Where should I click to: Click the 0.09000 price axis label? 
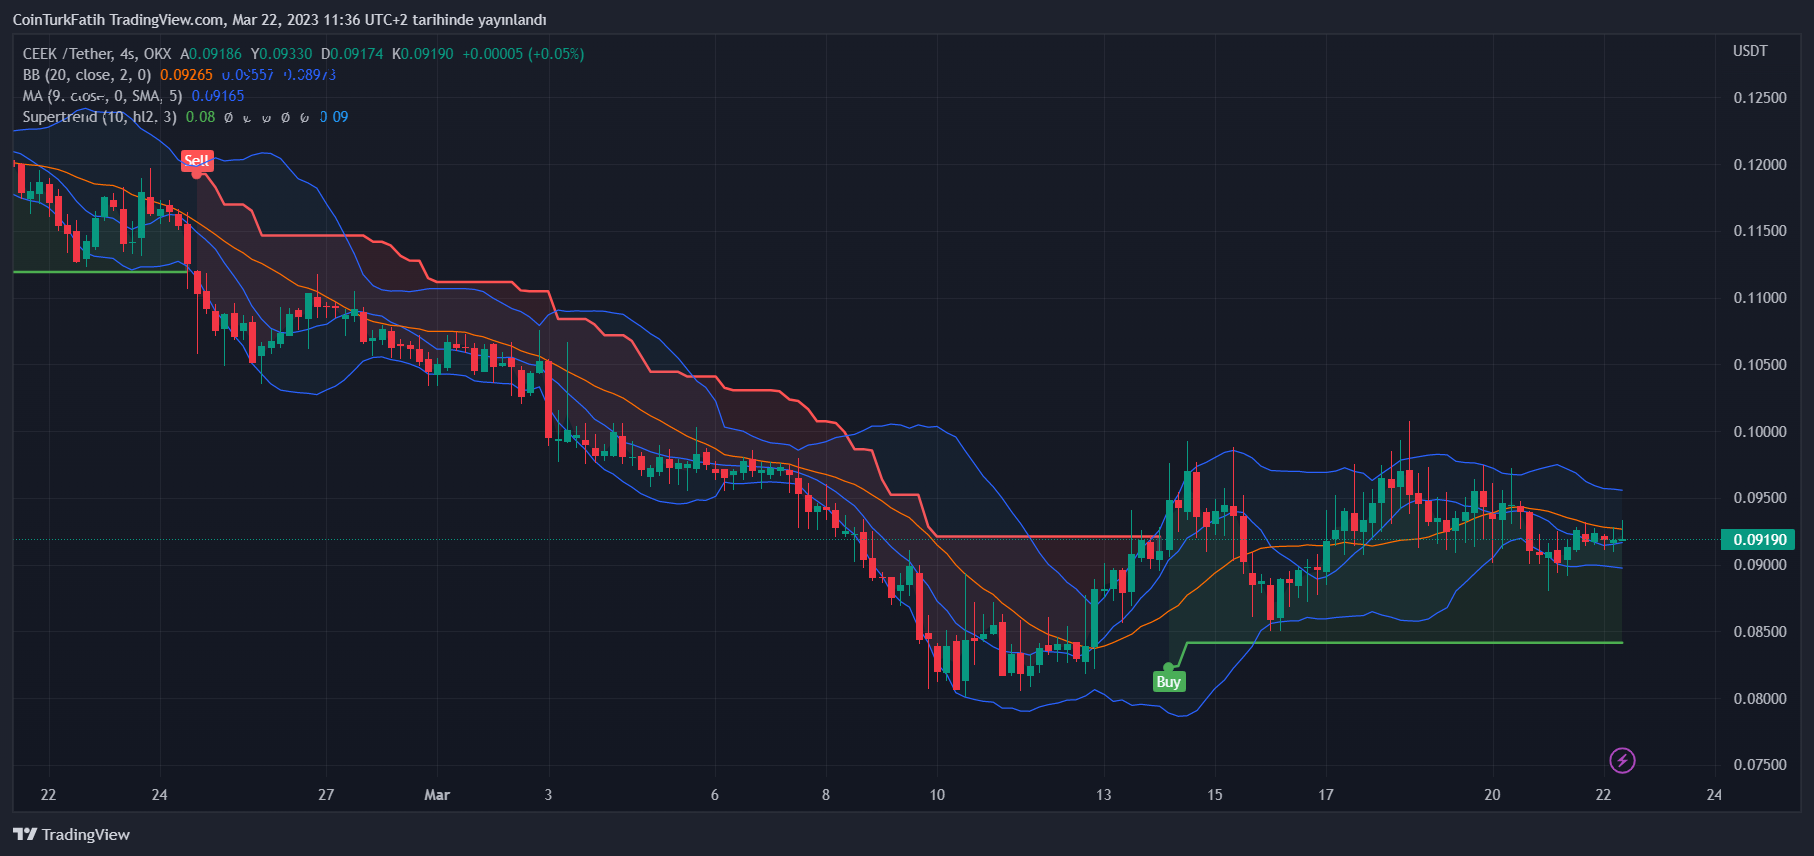tap(1760, 565)
